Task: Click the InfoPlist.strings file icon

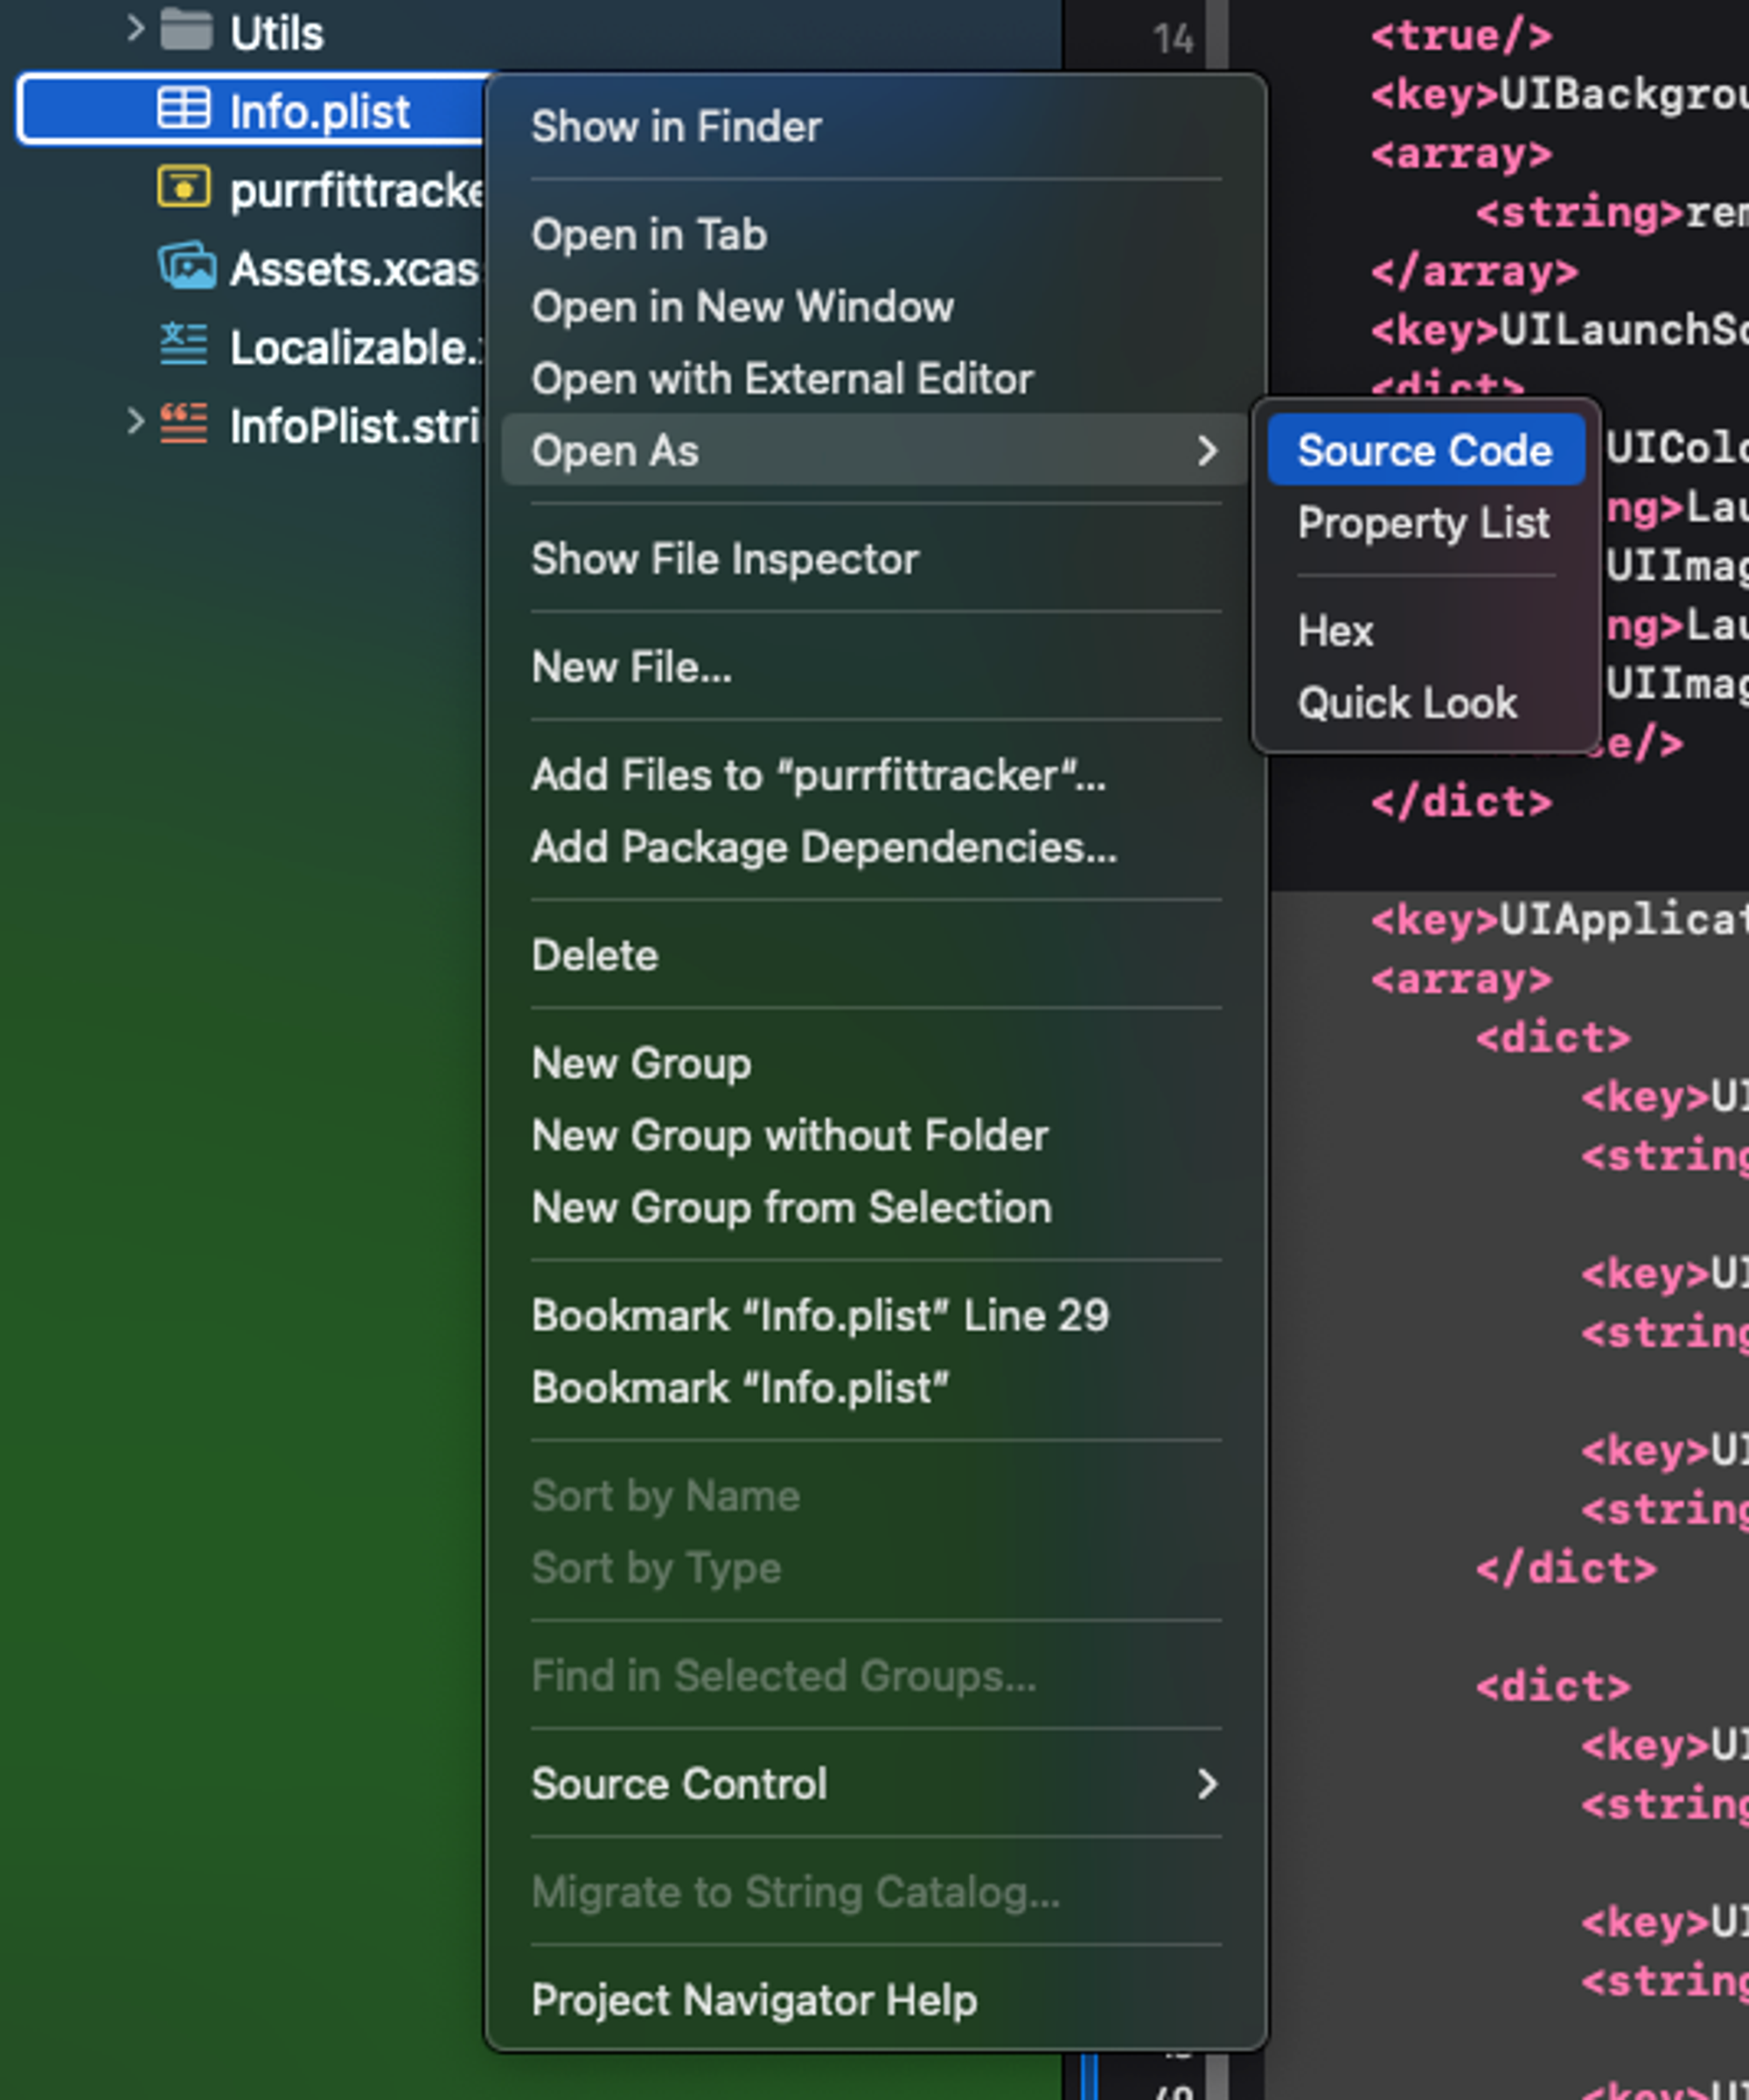Action: point(183,425)
